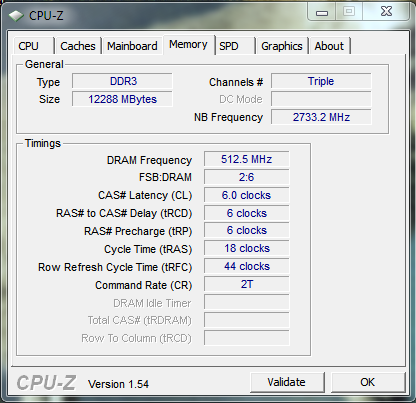Click the Cycle Time (tRAS) label

click(x=148, y=249)
